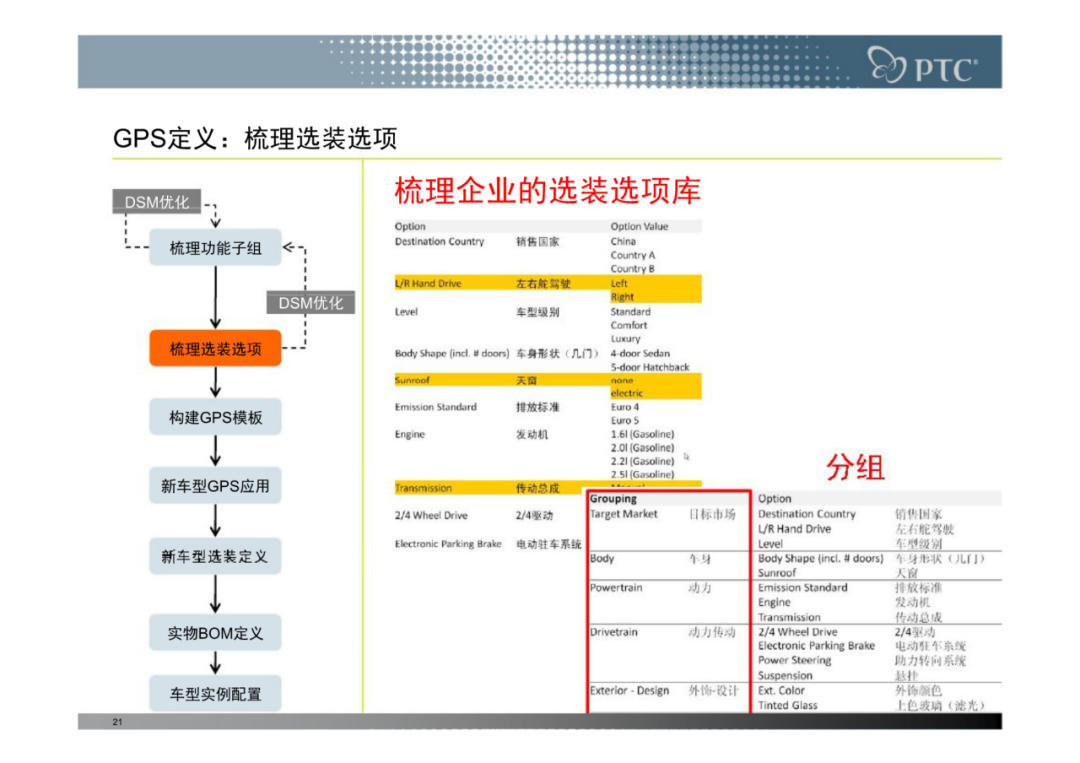The image size is (1080, 763).
Task: Select Body Shape (incl. # doors) in options table
Action: 452,353
